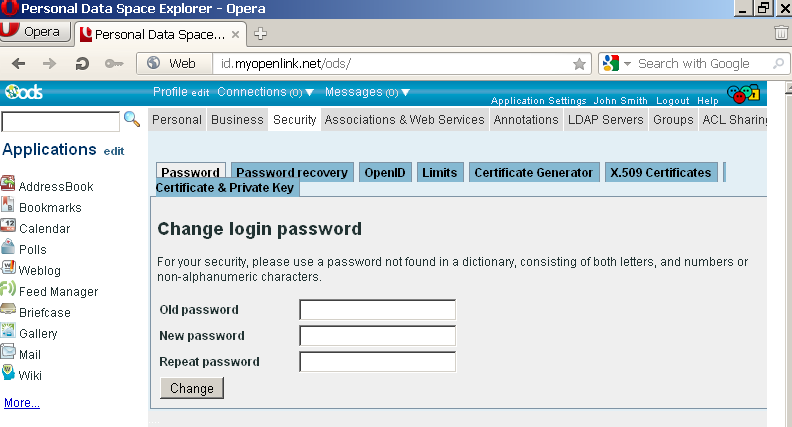Screen dimensions: 792x427
Task: Open the Calendar app icon in sidebar
Action: pyautogui.click(x=8, y=227)
